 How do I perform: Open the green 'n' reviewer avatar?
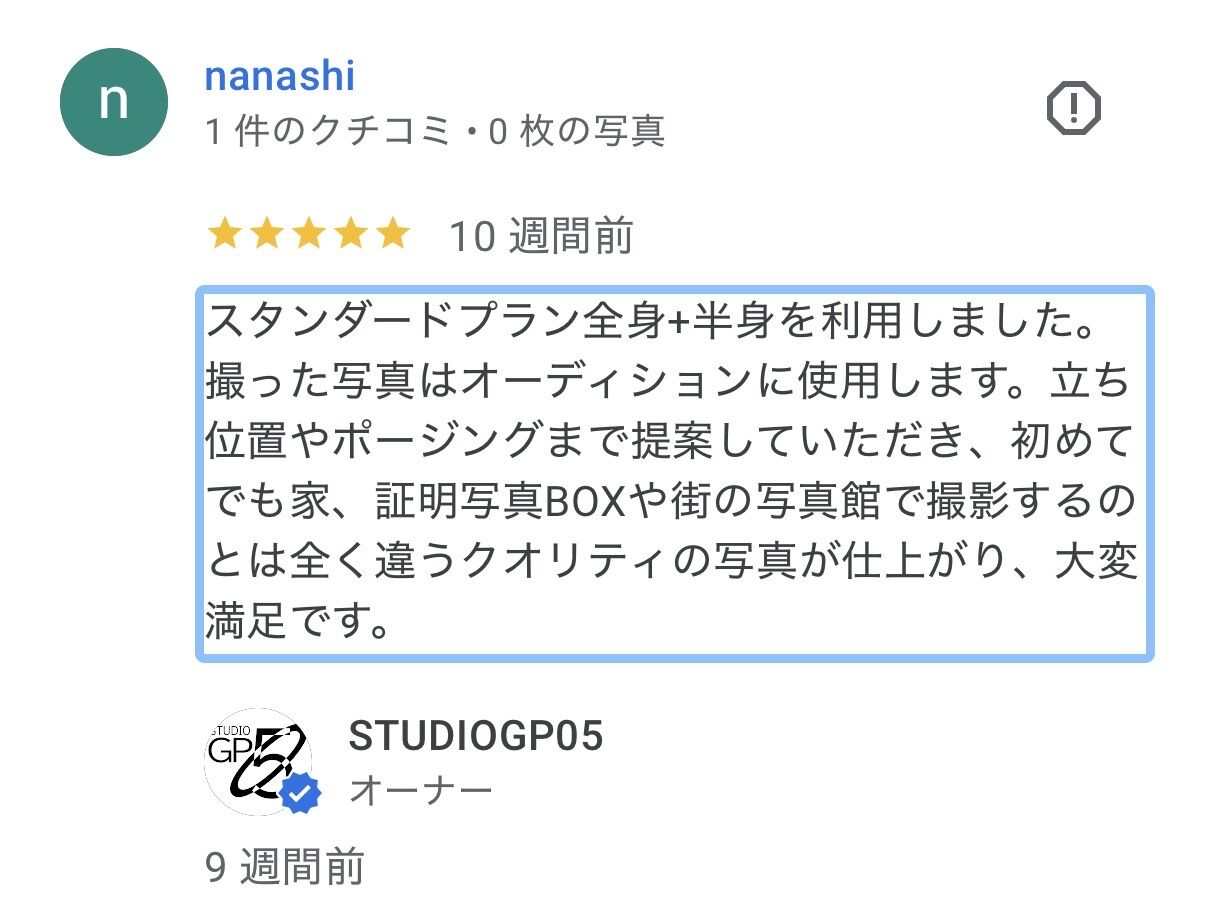(114, 102)
